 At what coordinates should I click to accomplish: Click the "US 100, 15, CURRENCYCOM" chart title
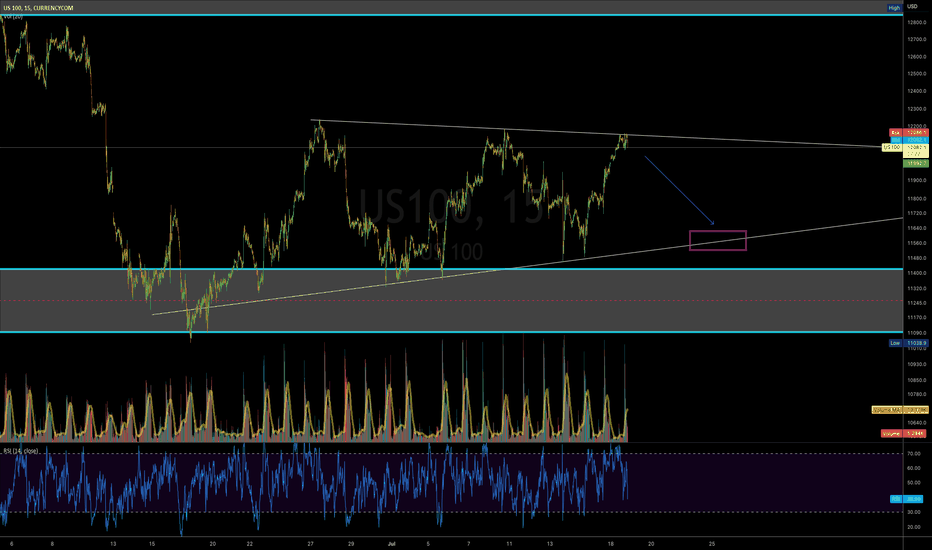coord(39,8)
